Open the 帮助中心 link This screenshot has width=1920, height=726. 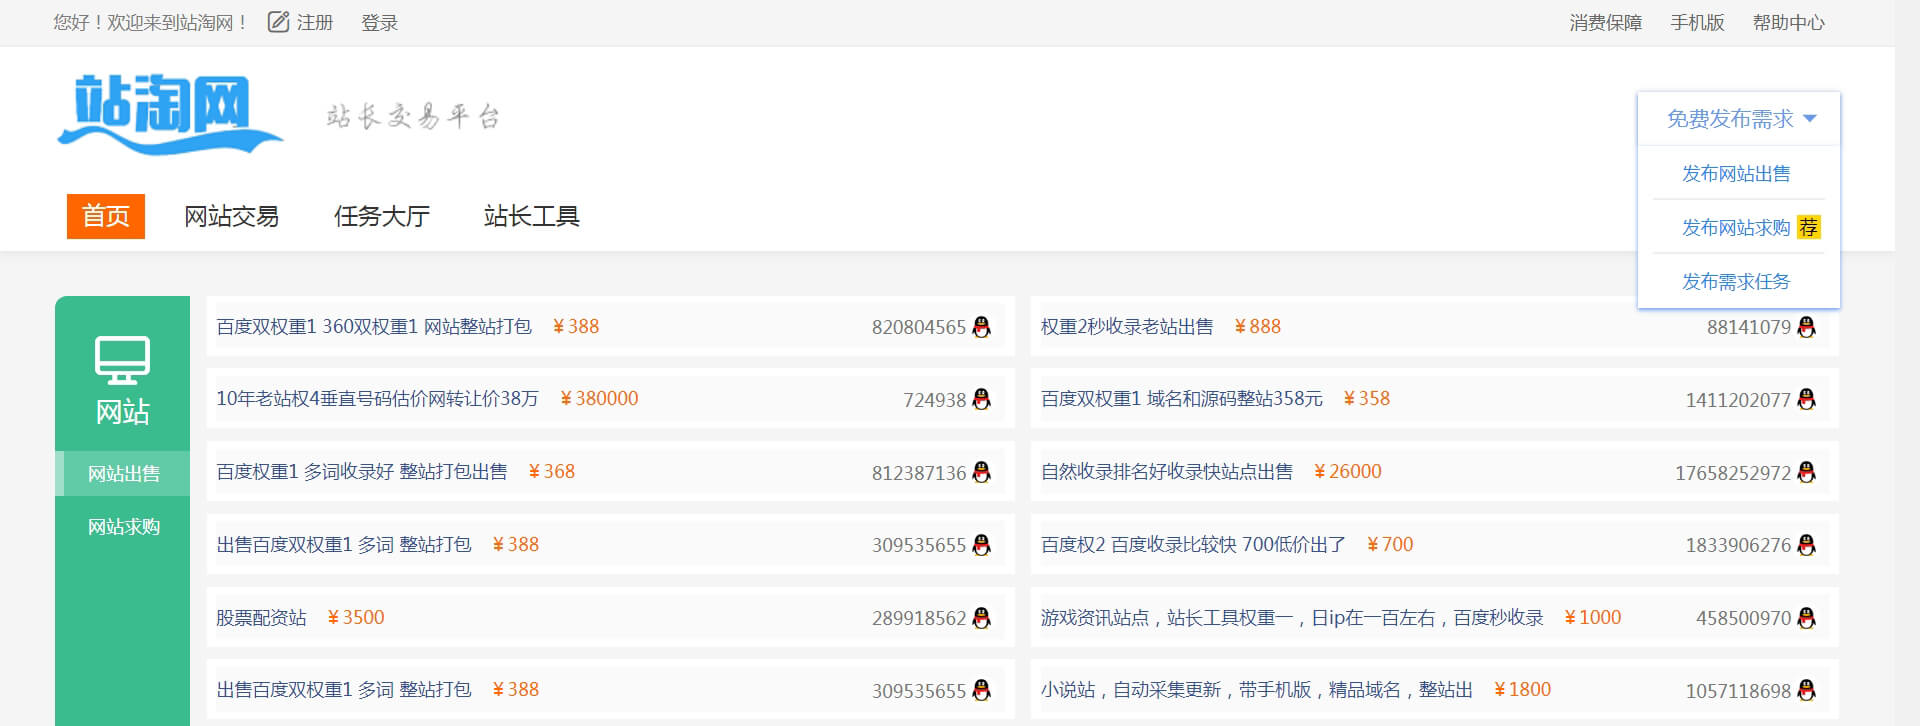(1788, 23)
